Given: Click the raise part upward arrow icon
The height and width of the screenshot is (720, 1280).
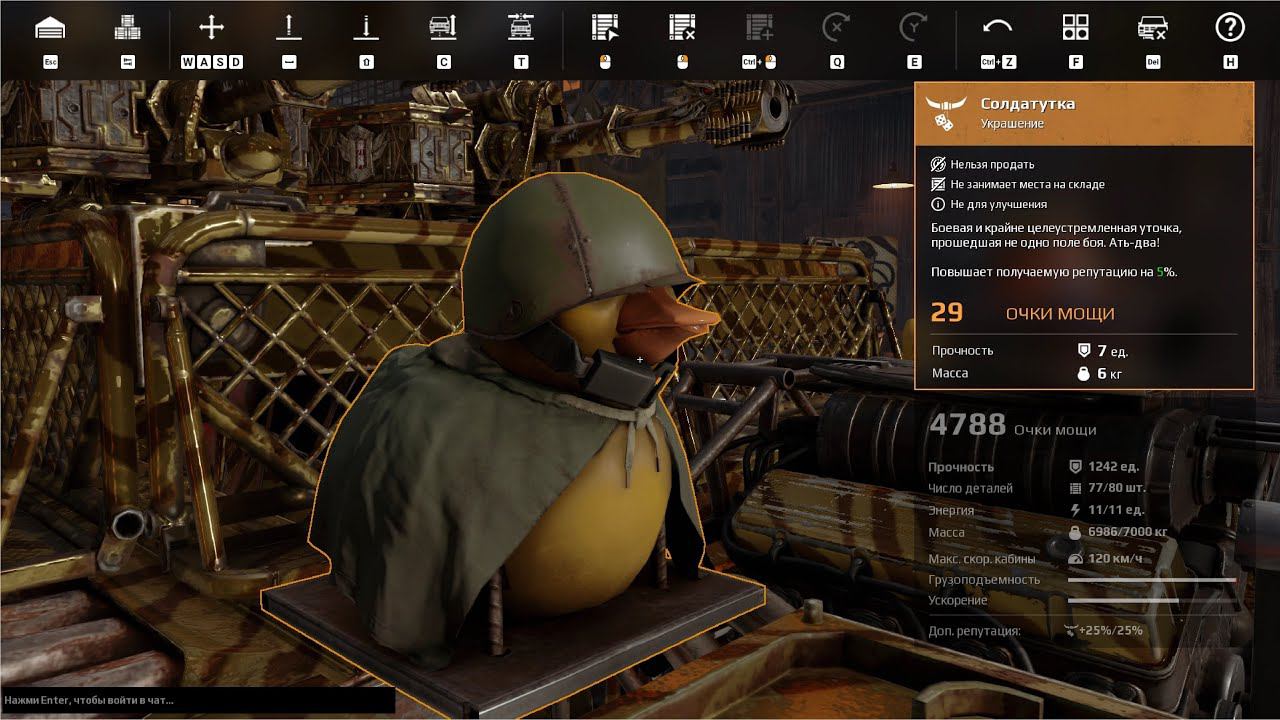Looking at the screenshot, I should [x=289, y=28].
